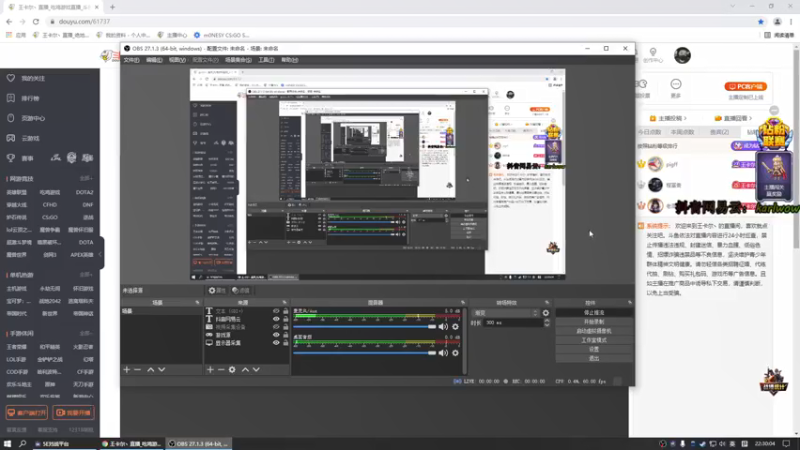Open the desktop audio settings gear
The height and width of the screenshot is (450, 800).
455,353
